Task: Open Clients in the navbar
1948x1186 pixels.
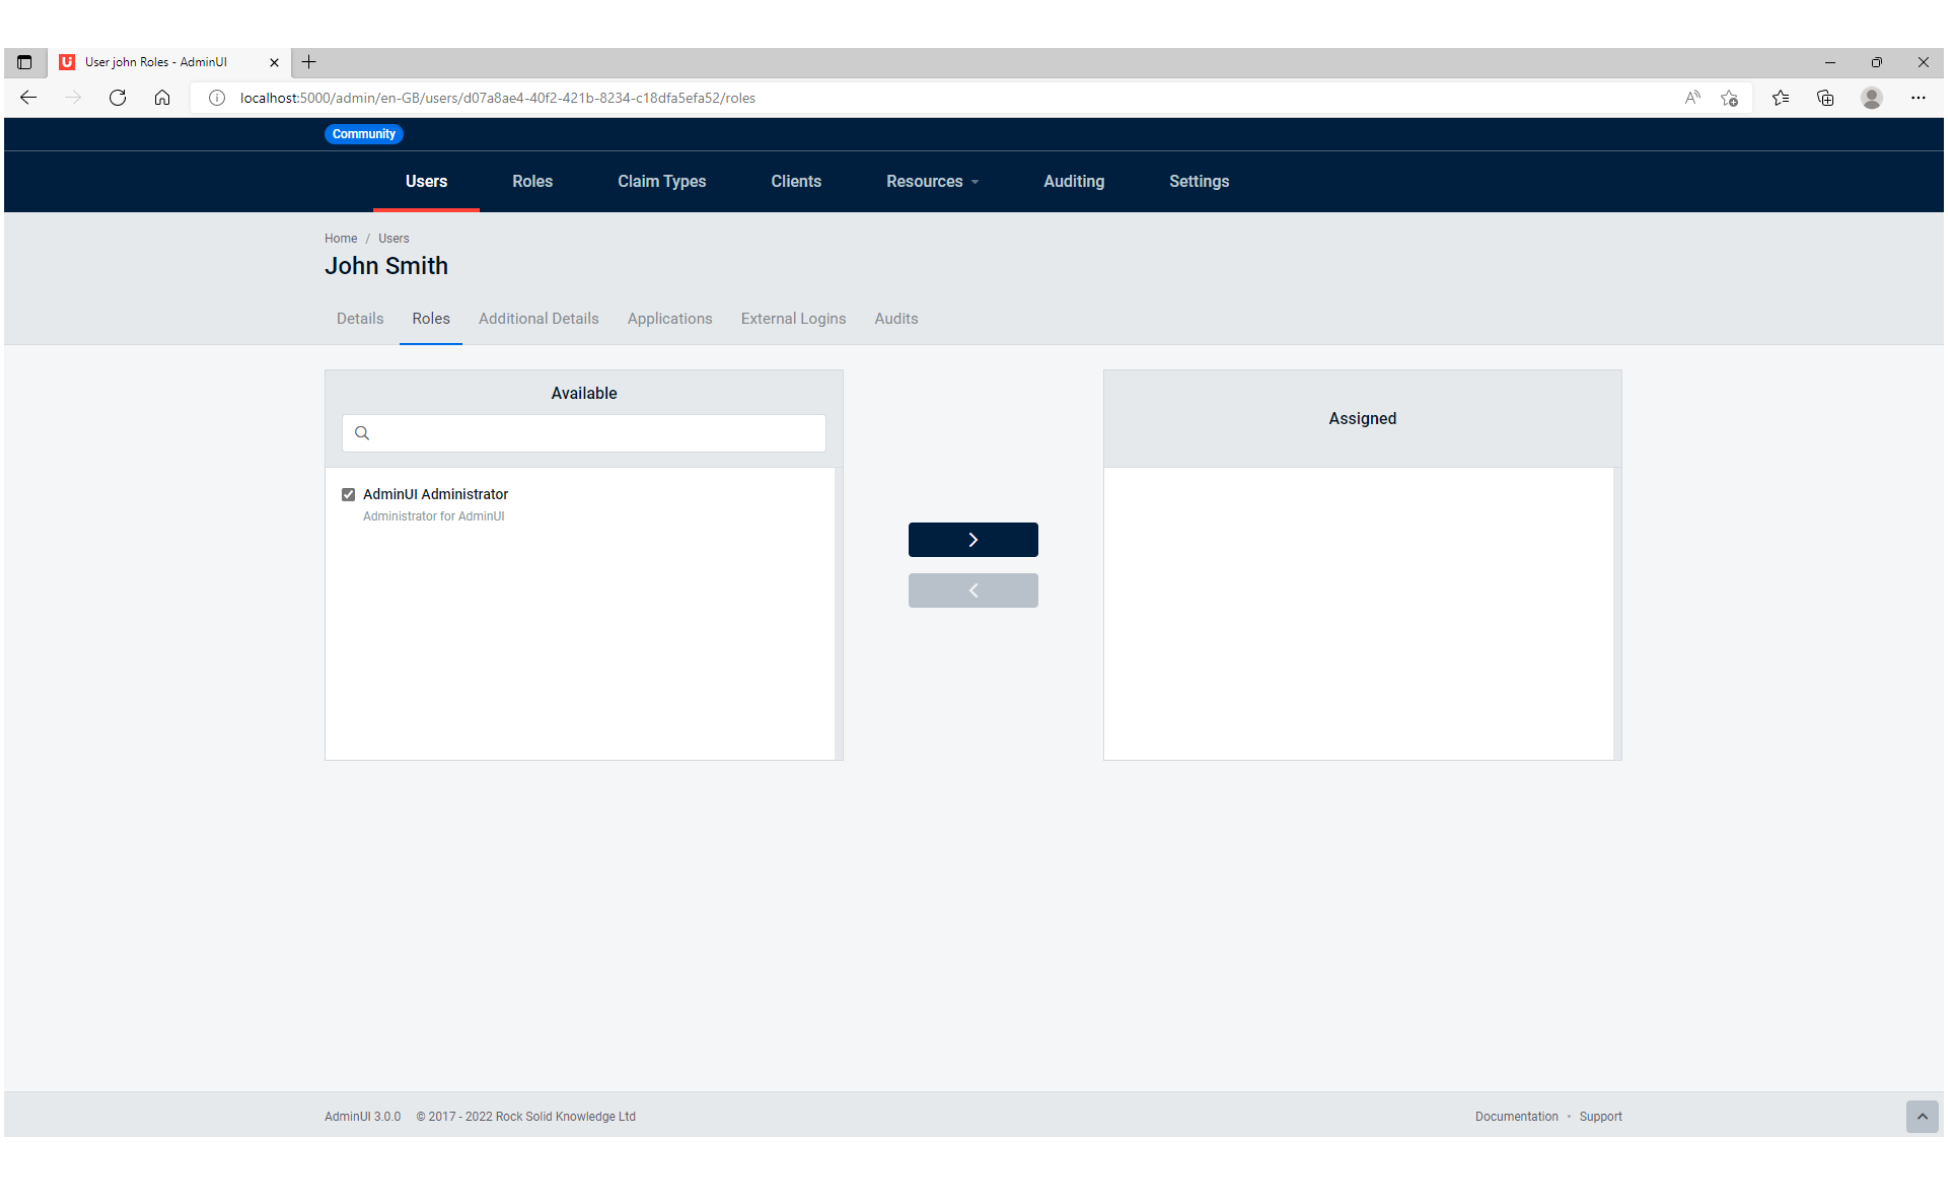Action: 796,181
